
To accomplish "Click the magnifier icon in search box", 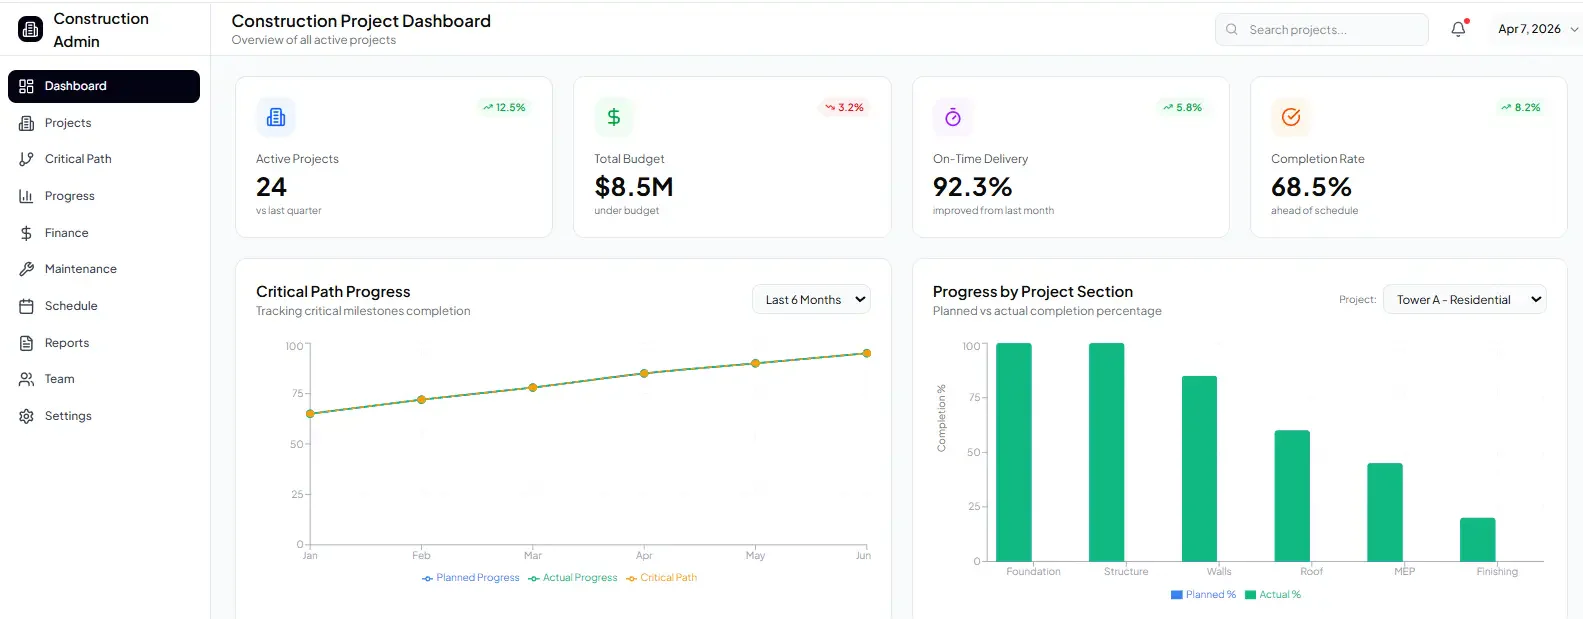I will click(x=1232, y=30).
